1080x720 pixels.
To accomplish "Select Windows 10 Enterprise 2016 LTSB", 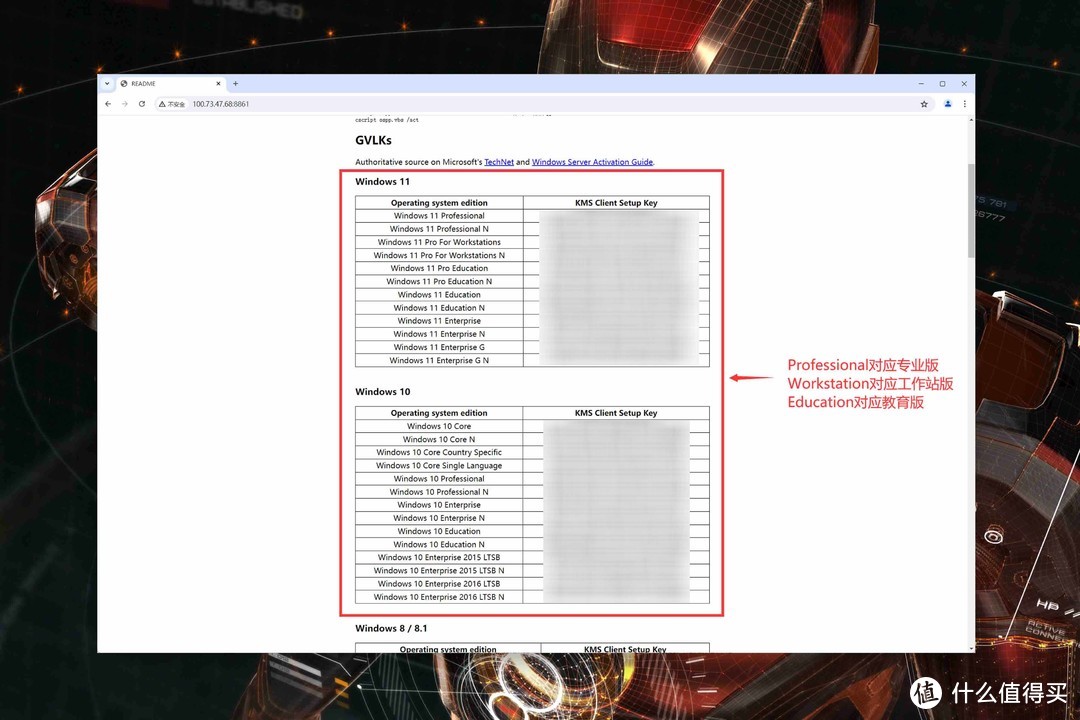I will click(x=532, y=584).
